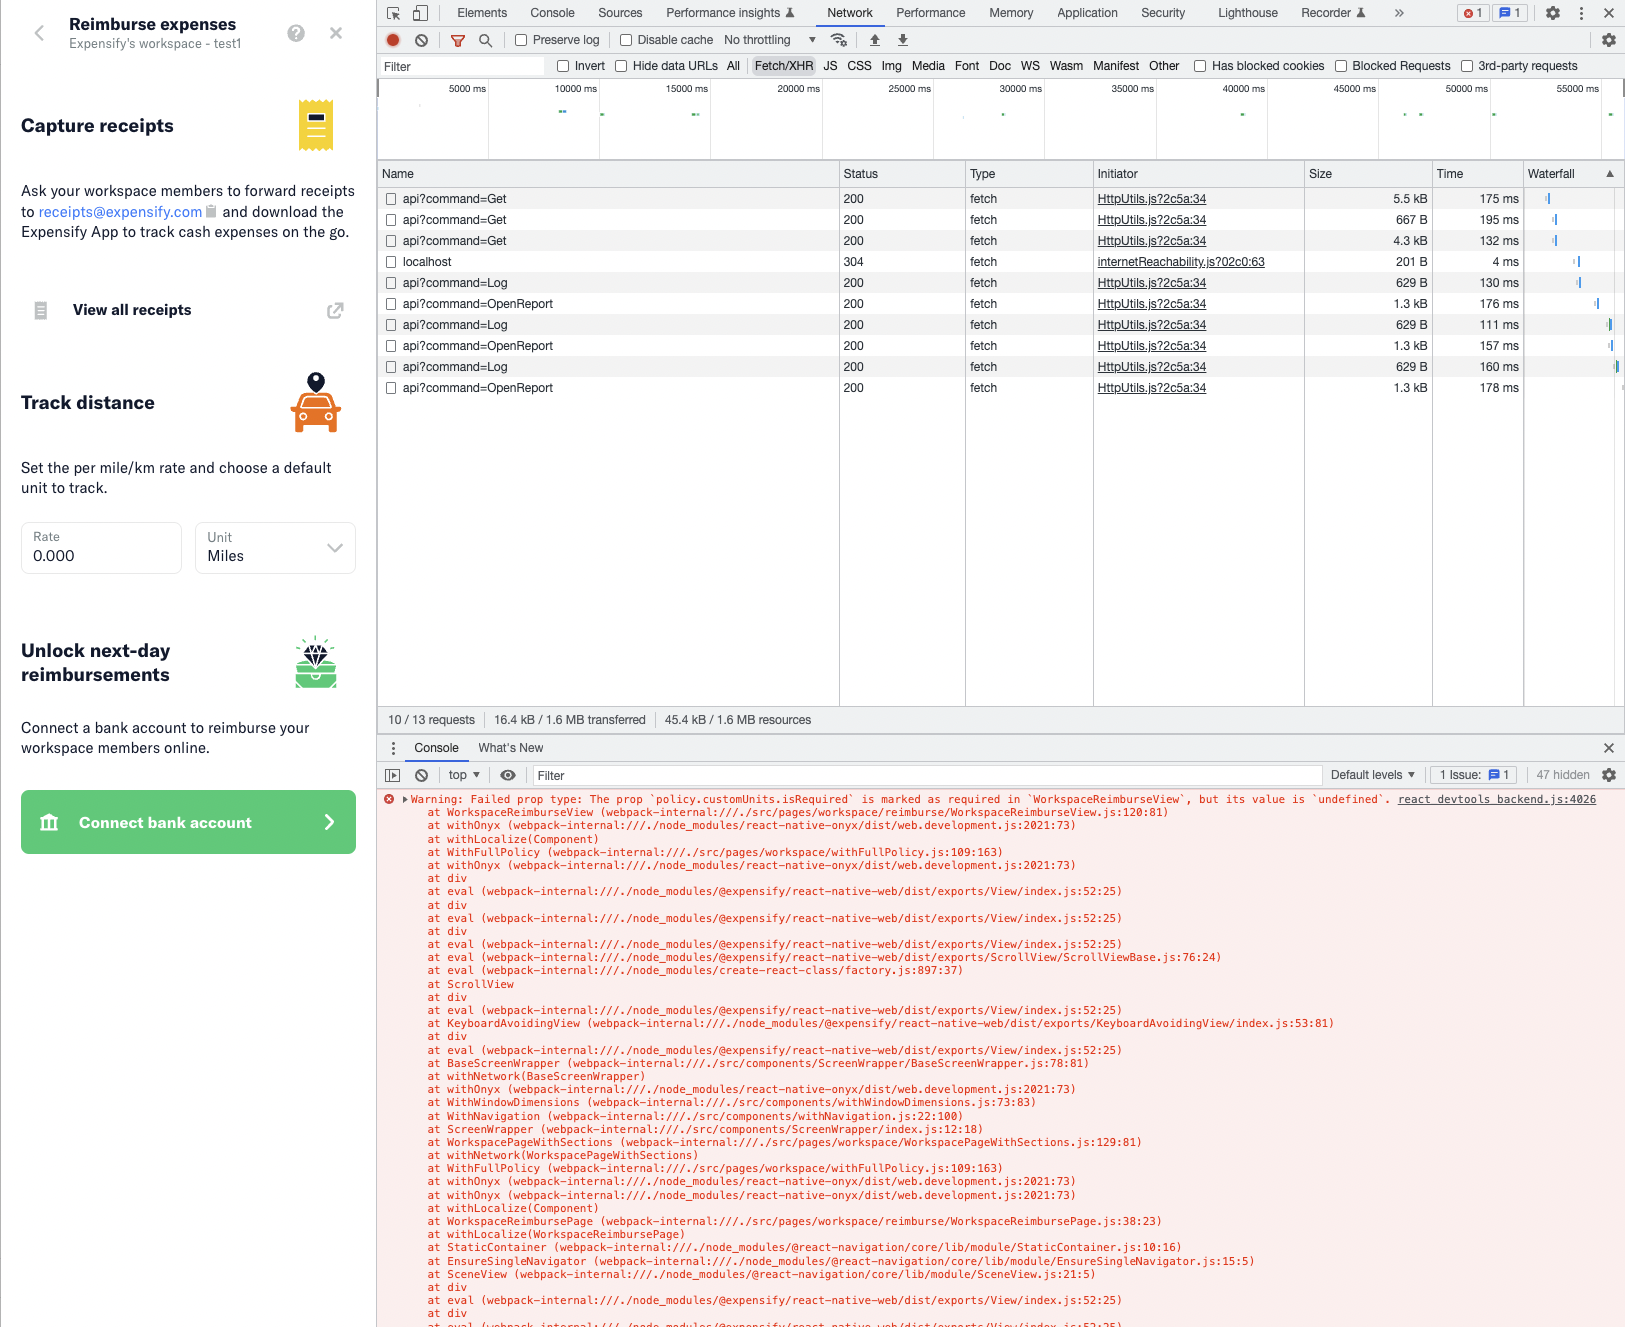Select checkbox for localhost request row
Viewport: 1625px width, 1327px height.
click(x=391, y=262)
